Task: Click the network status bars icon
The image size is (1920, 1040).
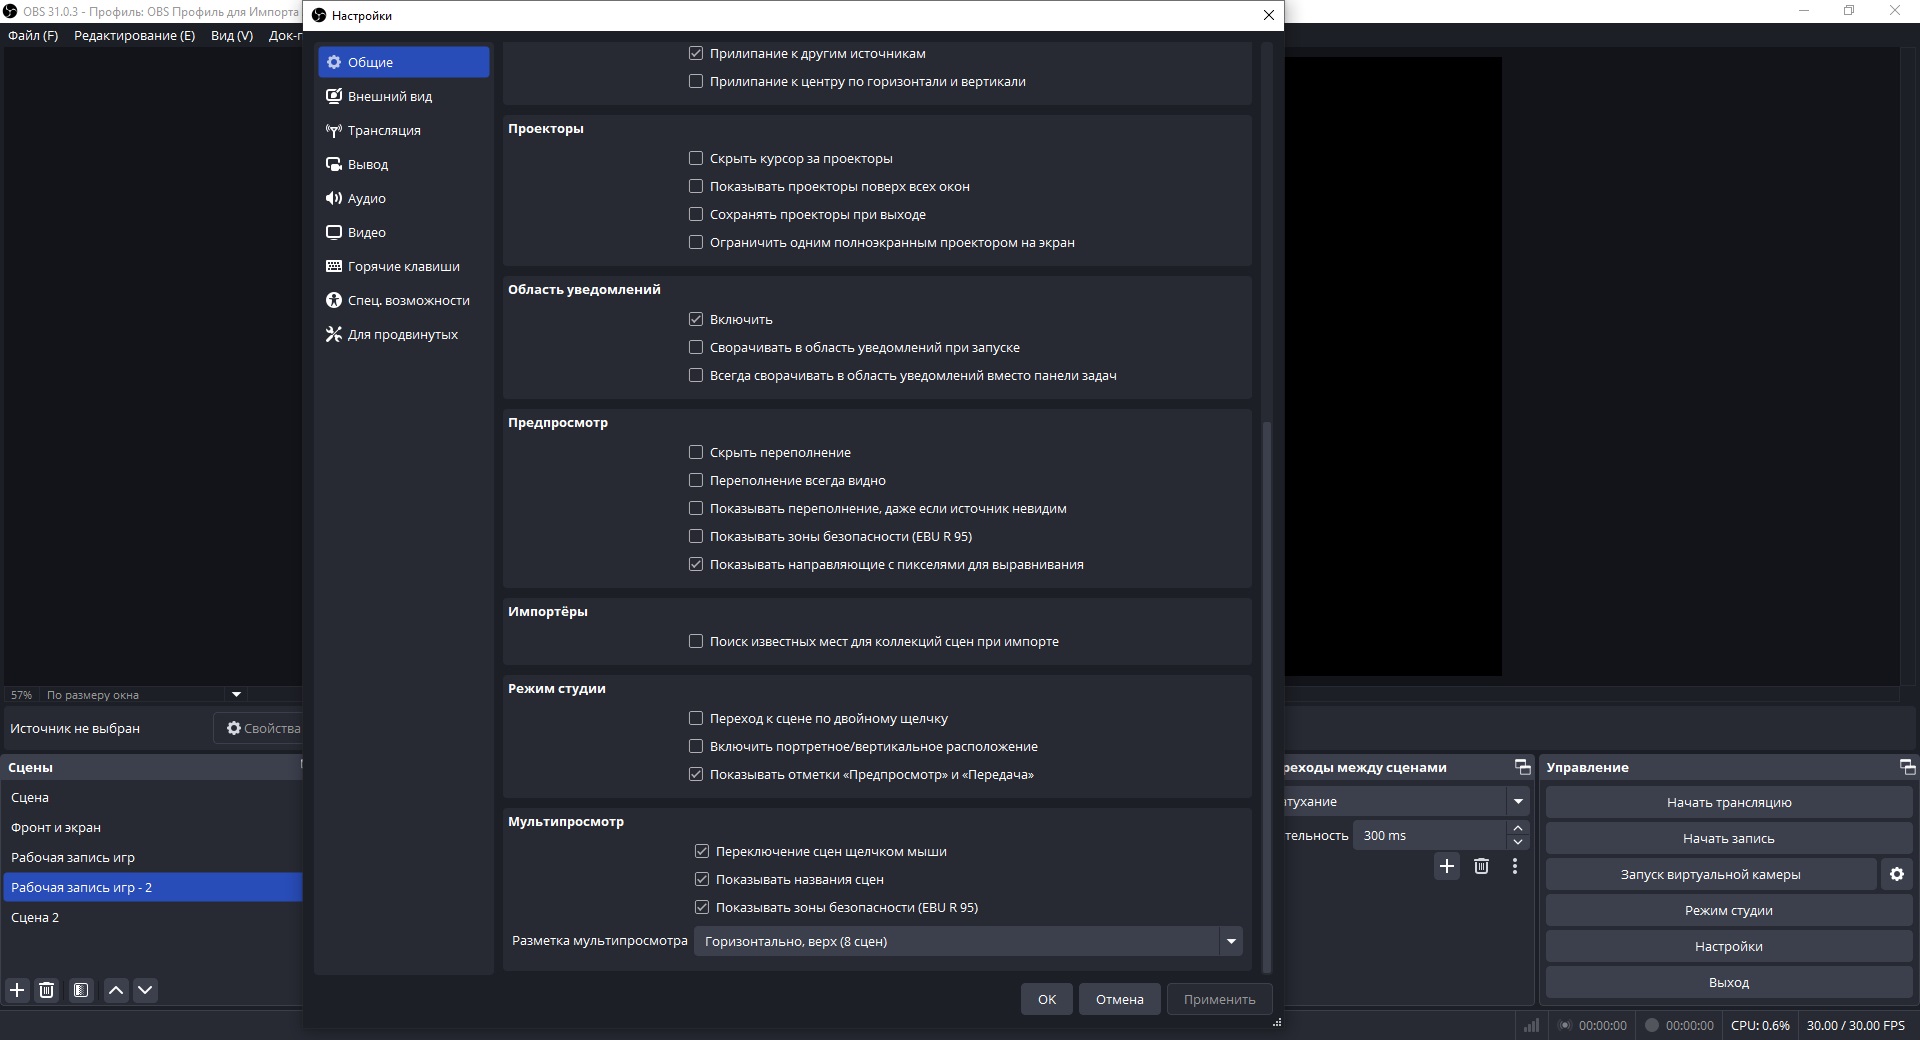Action: tap(1531, 1025)
